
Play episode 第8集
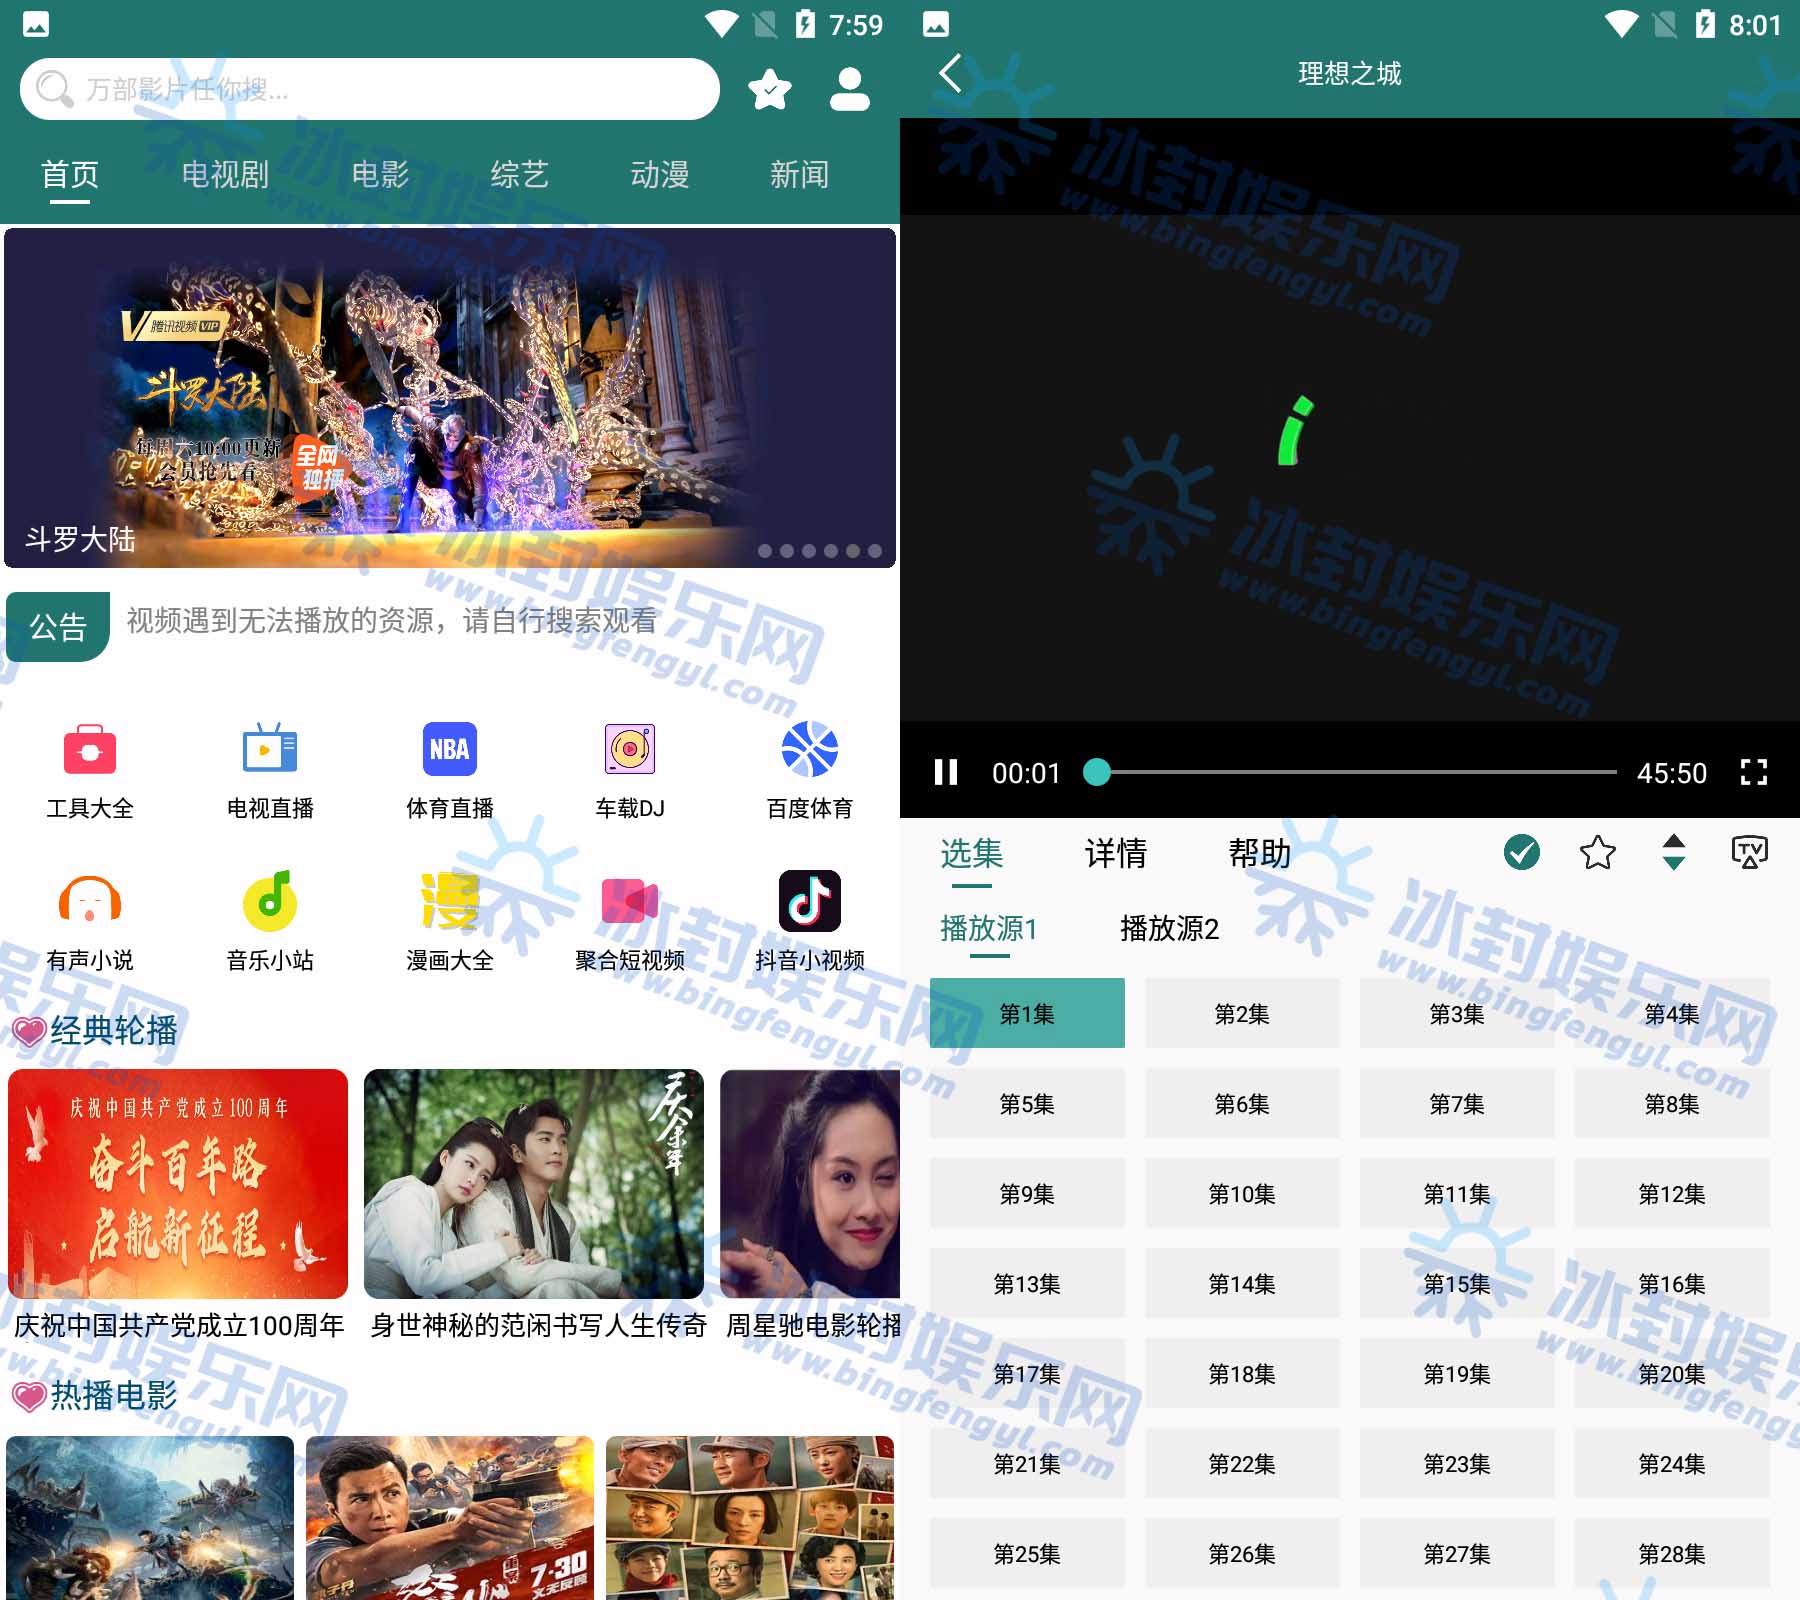[1672, 1103]
